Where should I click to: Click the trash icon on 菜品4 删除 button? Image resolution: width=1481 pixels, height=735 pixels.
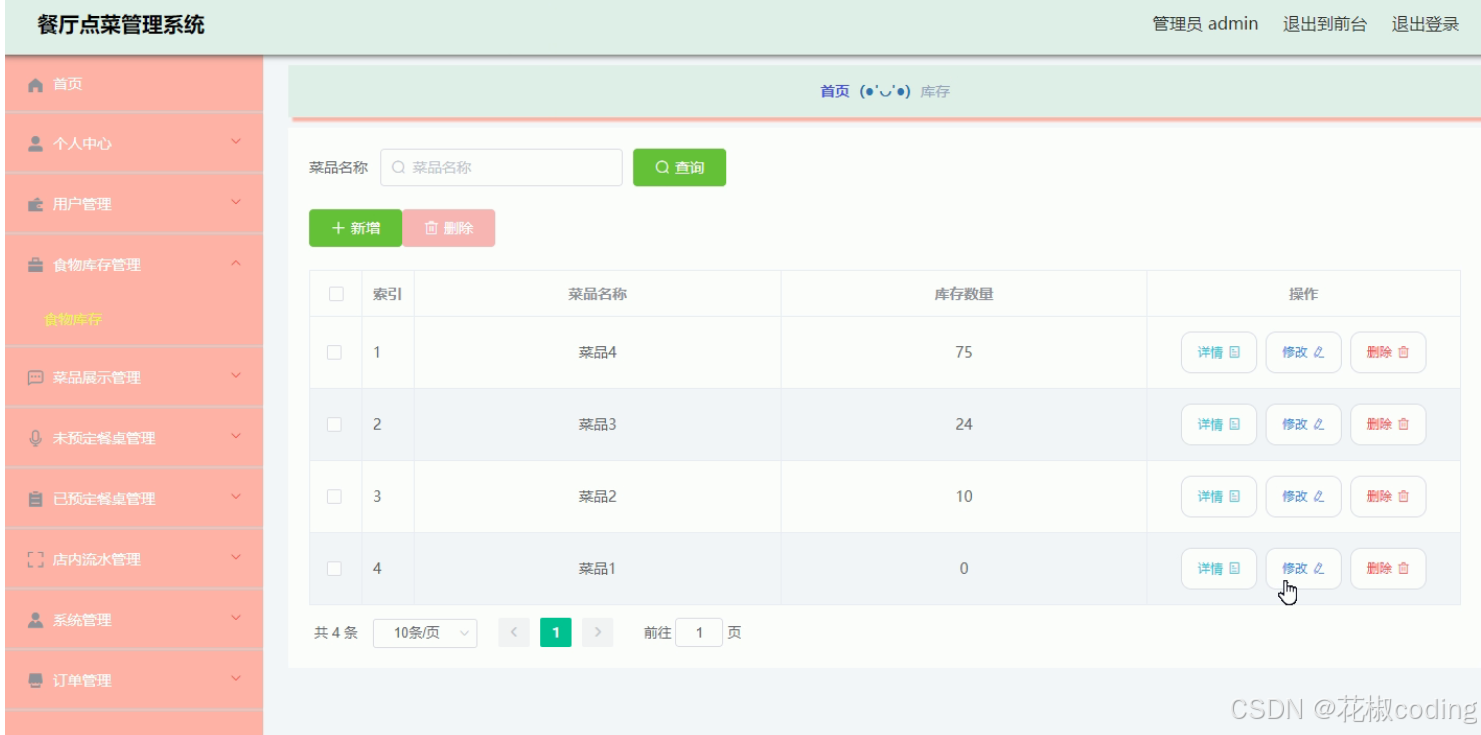click(x=1403, y=352)
